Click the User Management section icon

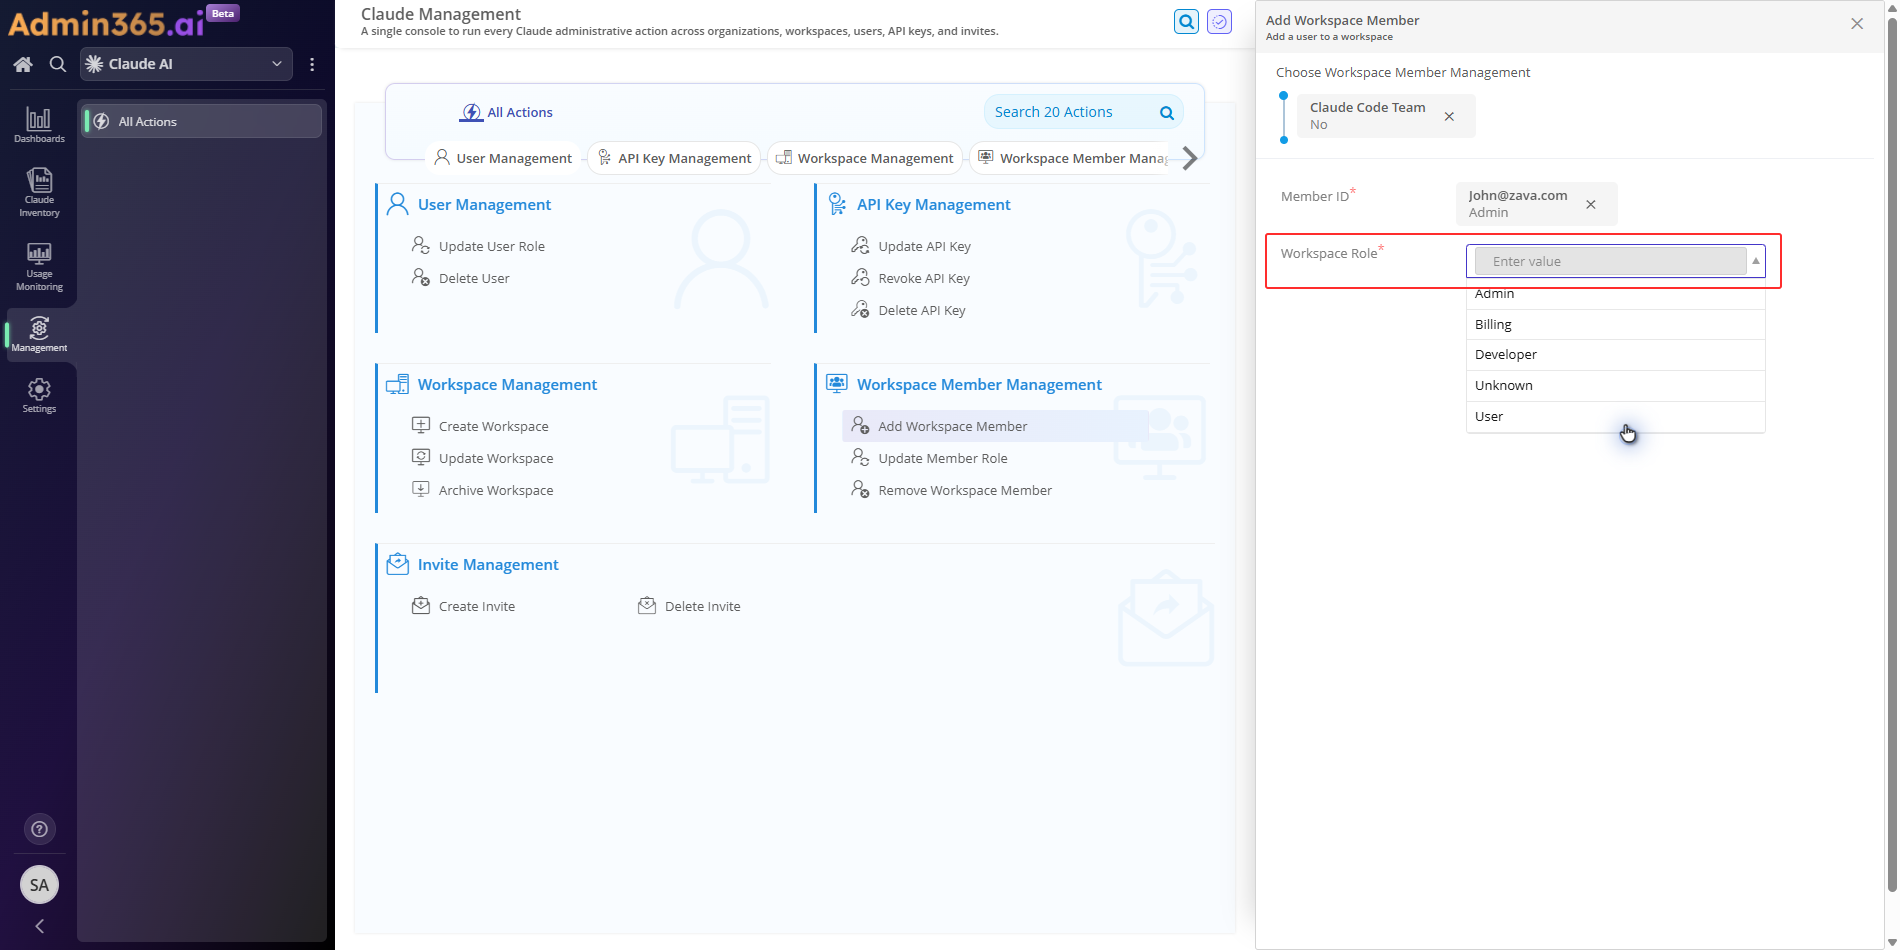click(x=397, y=204)
